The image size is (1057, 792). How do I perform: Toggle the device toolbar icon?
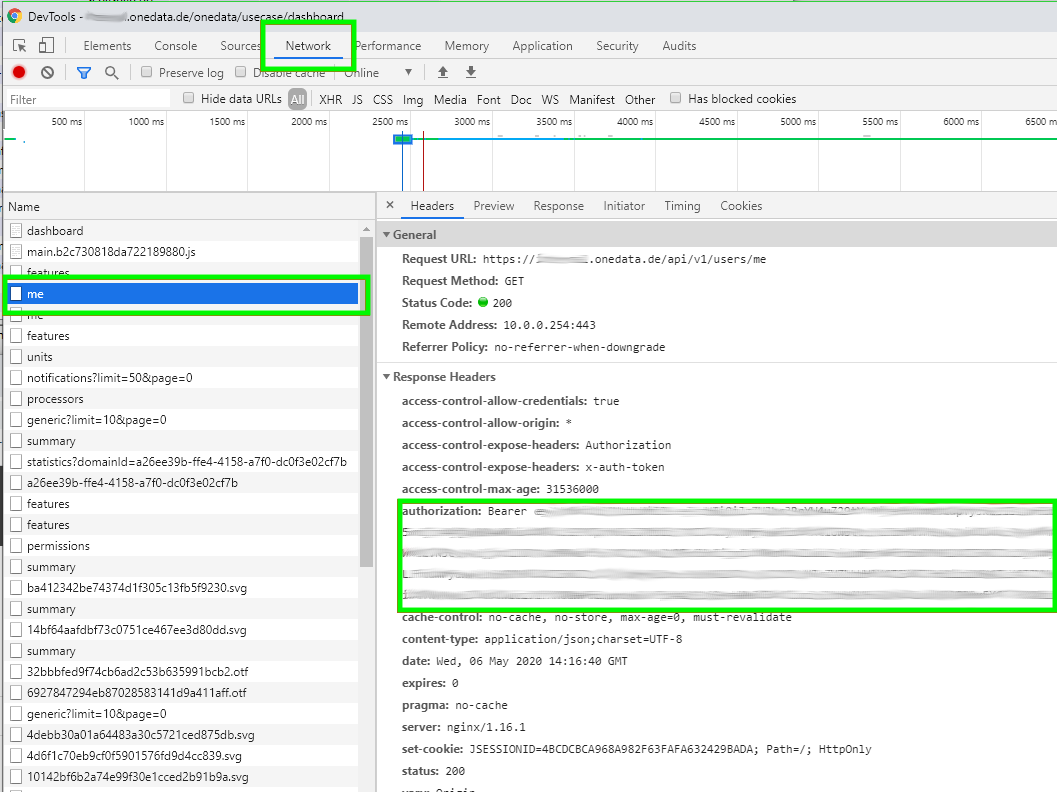46,46
